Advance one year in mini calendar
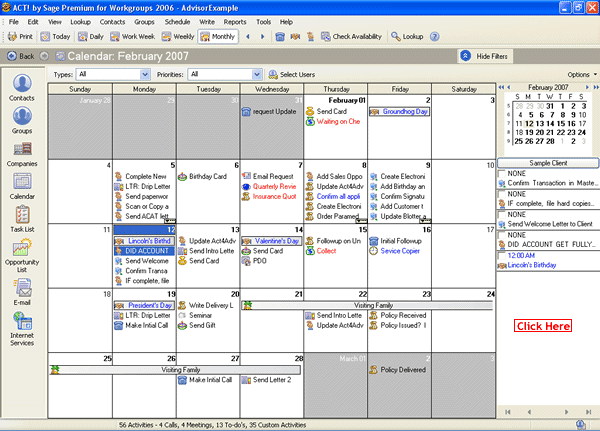Image resolution: width=600 pixels, height=431 pixels. (596, 88)
